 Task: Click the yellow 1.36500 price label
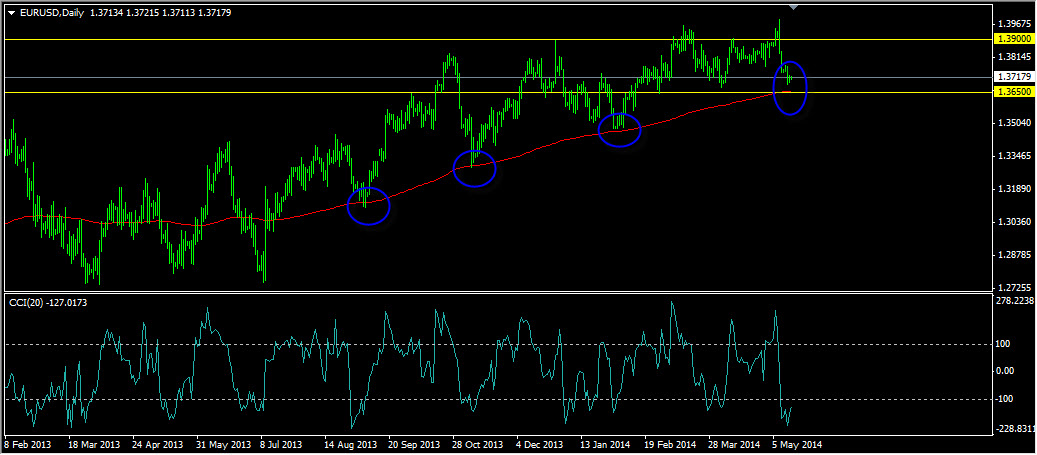tap(1016, 93)
